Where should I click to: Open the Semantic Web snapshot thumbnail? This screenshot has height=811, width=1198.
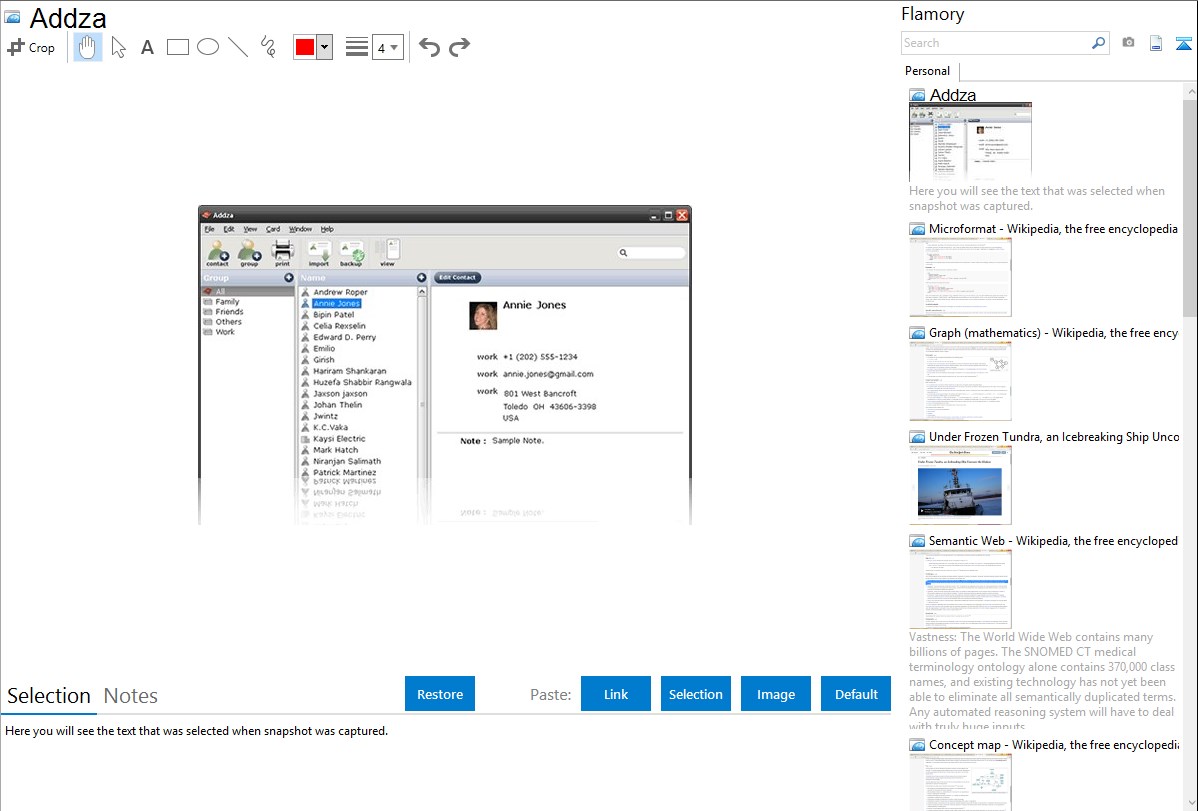coord(960,589)
